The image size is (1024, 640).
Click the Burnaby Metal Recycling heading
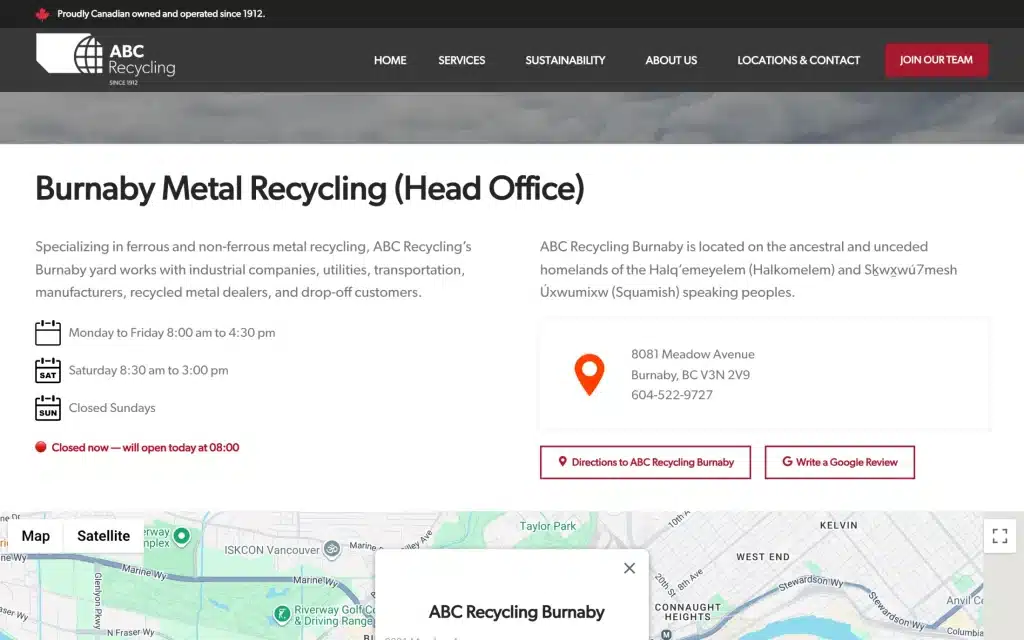coord(310,189)
